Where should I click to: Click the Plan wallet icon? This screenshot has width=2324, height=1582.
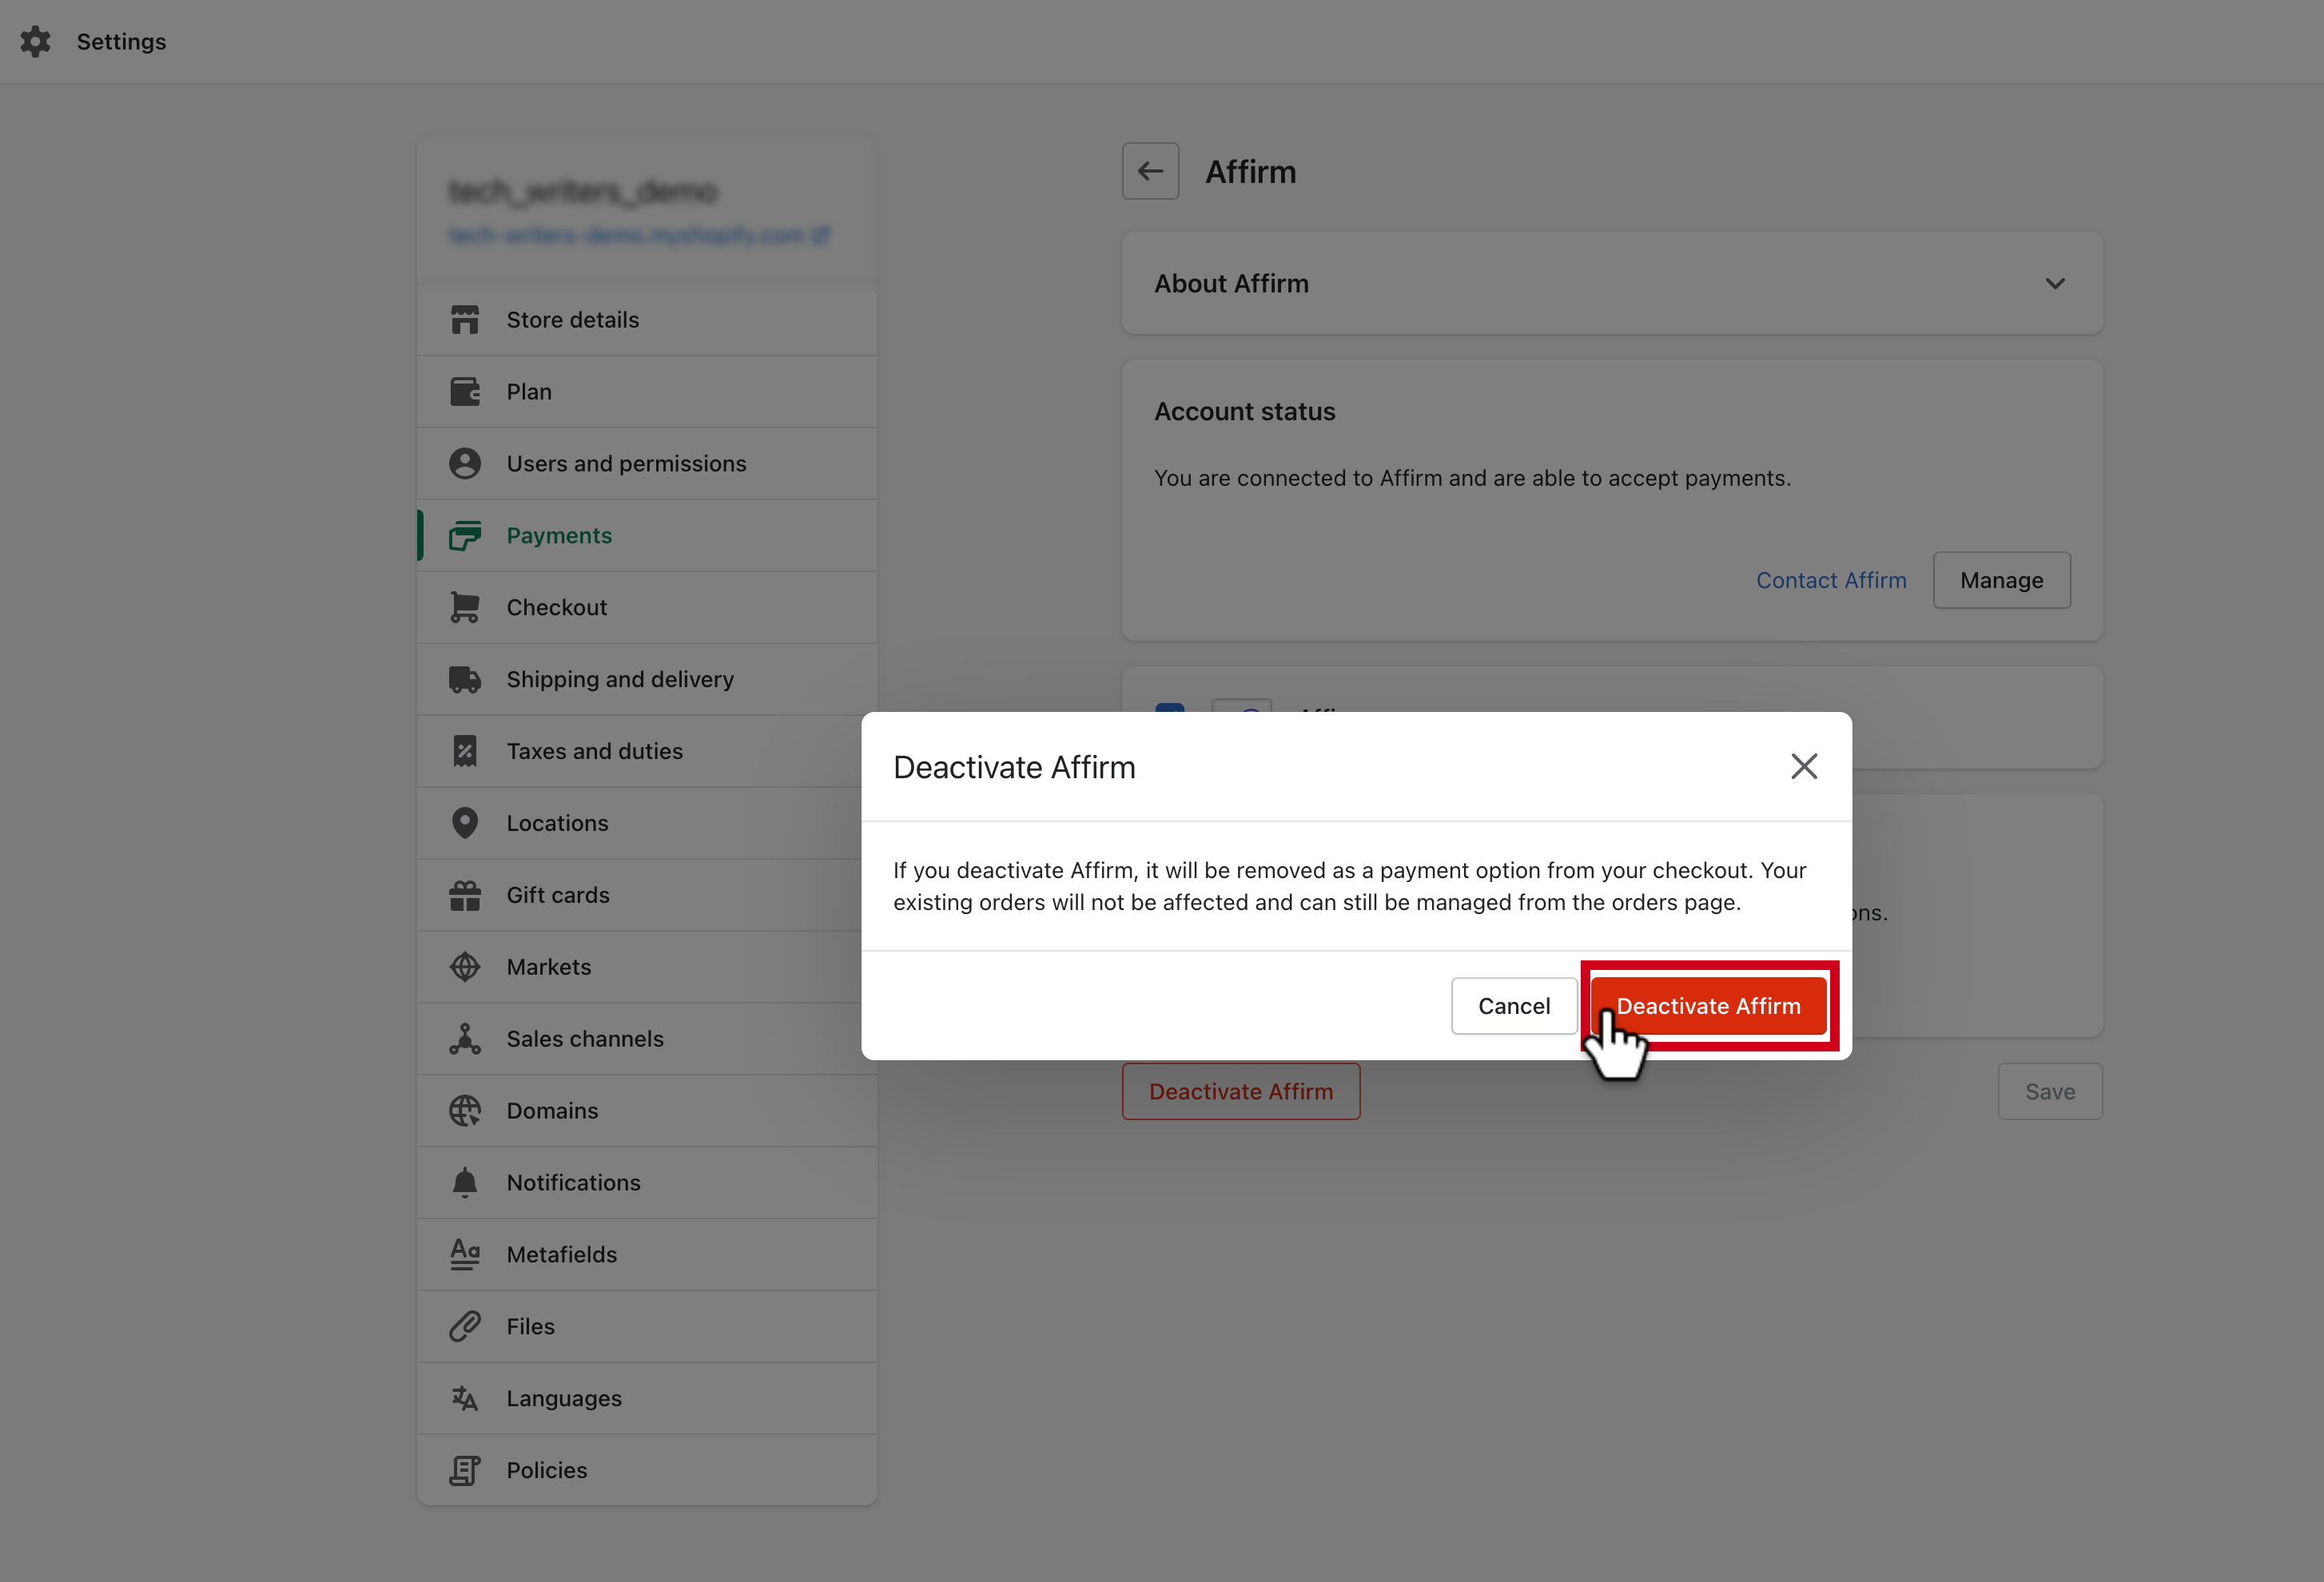(464, 392)
